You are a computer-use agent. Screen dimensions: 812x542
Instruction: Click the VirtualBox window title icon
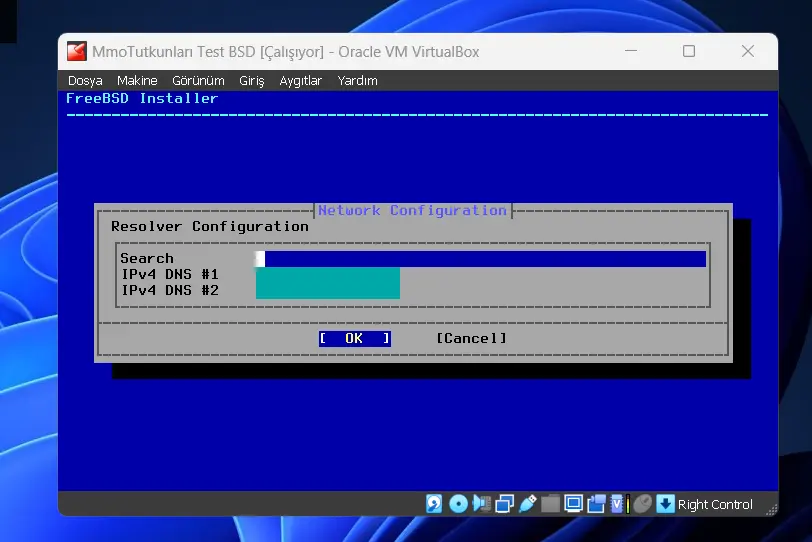tap(77, 51)
